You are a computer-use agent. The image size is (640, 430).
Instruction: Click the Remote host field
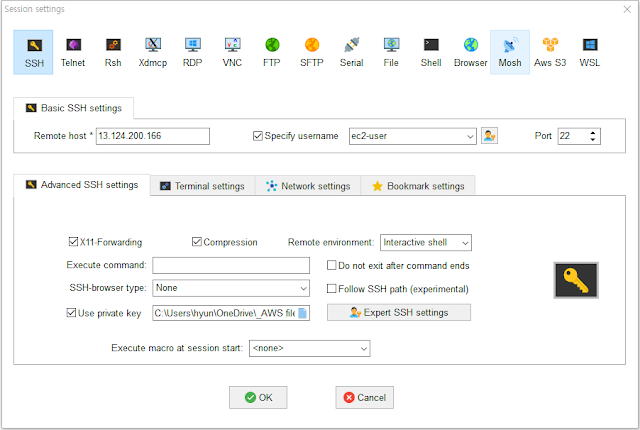[153, 136]
